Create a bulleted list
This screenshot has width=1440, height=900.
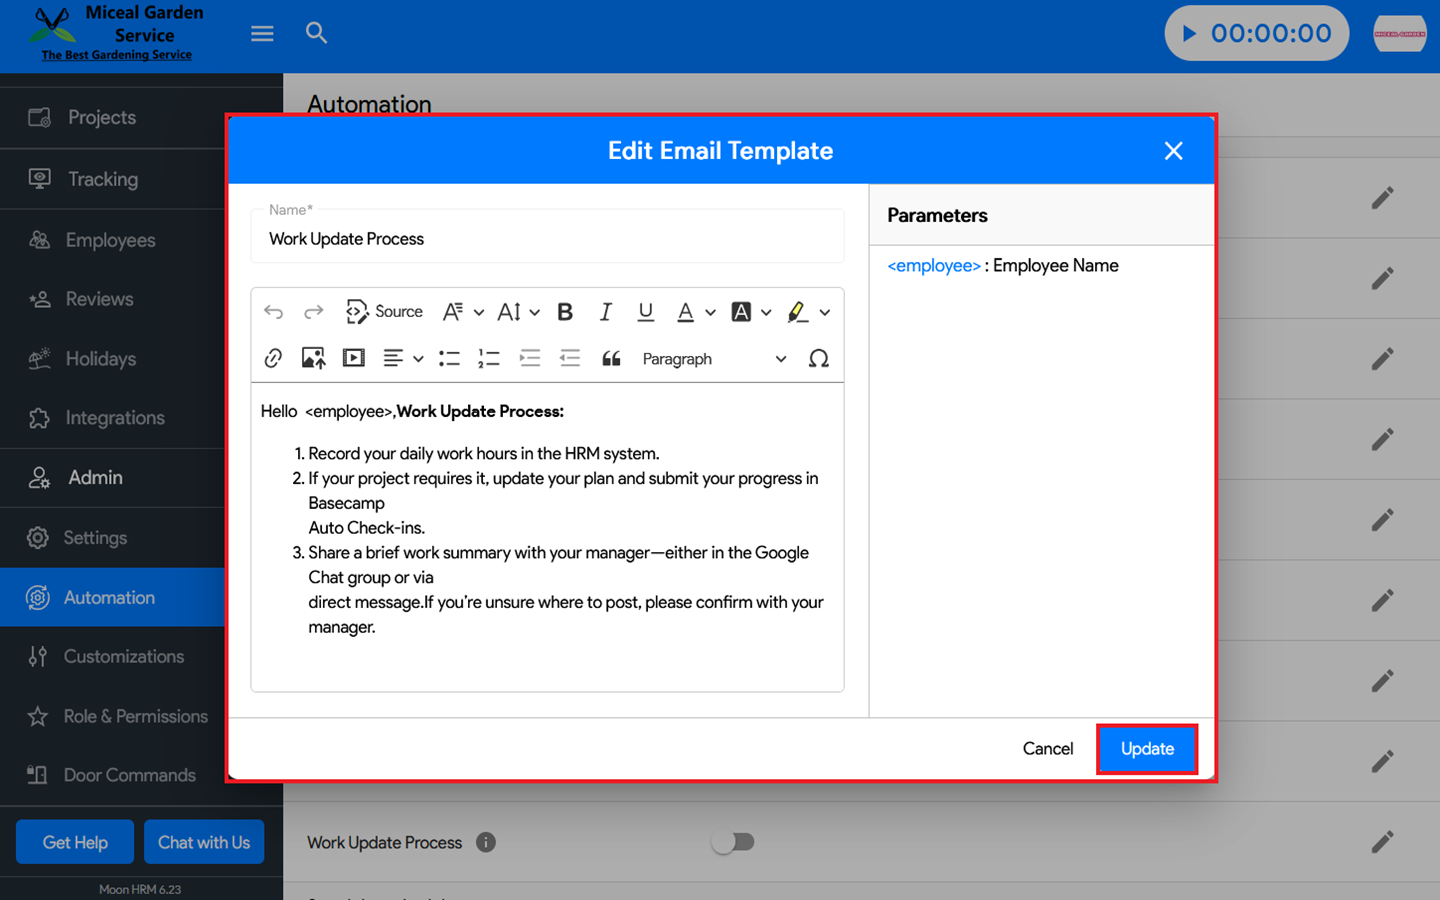click(449, 358)
